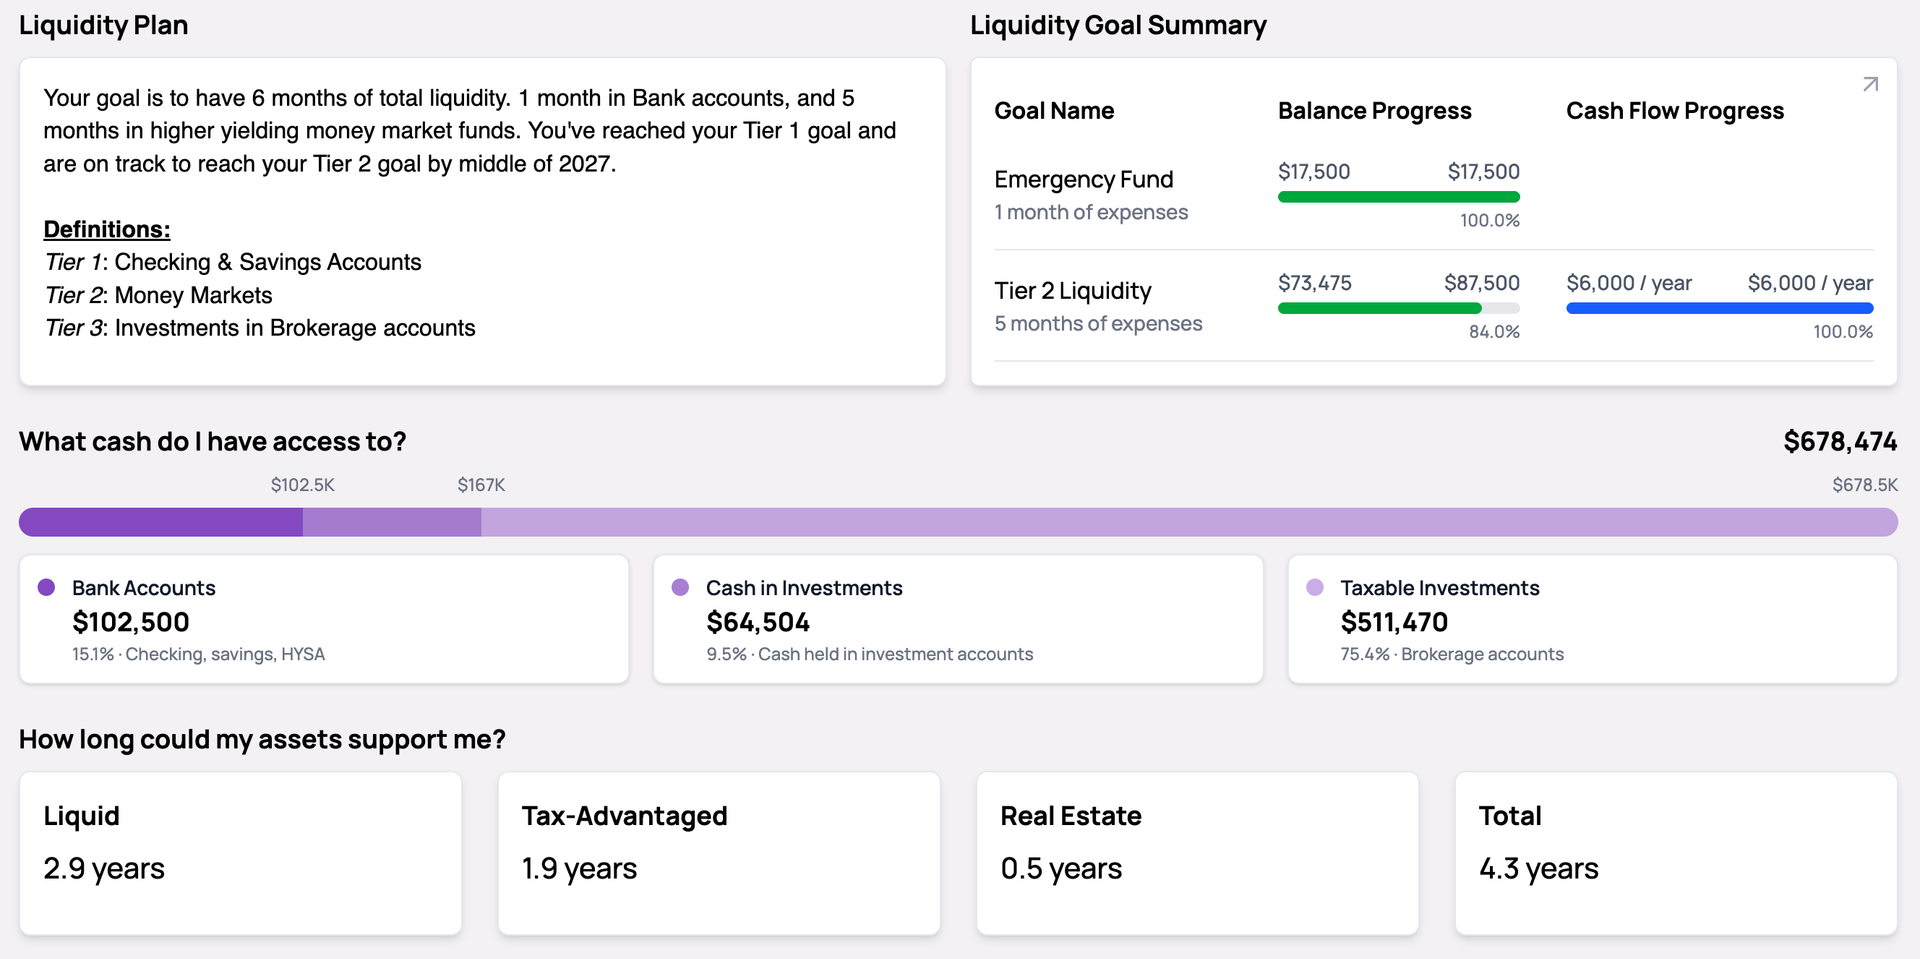Viewport: 1920px width, 959px height.
Task: Select the dark purple Bank Accounts bar segment
Action: [x=160, y=522]
